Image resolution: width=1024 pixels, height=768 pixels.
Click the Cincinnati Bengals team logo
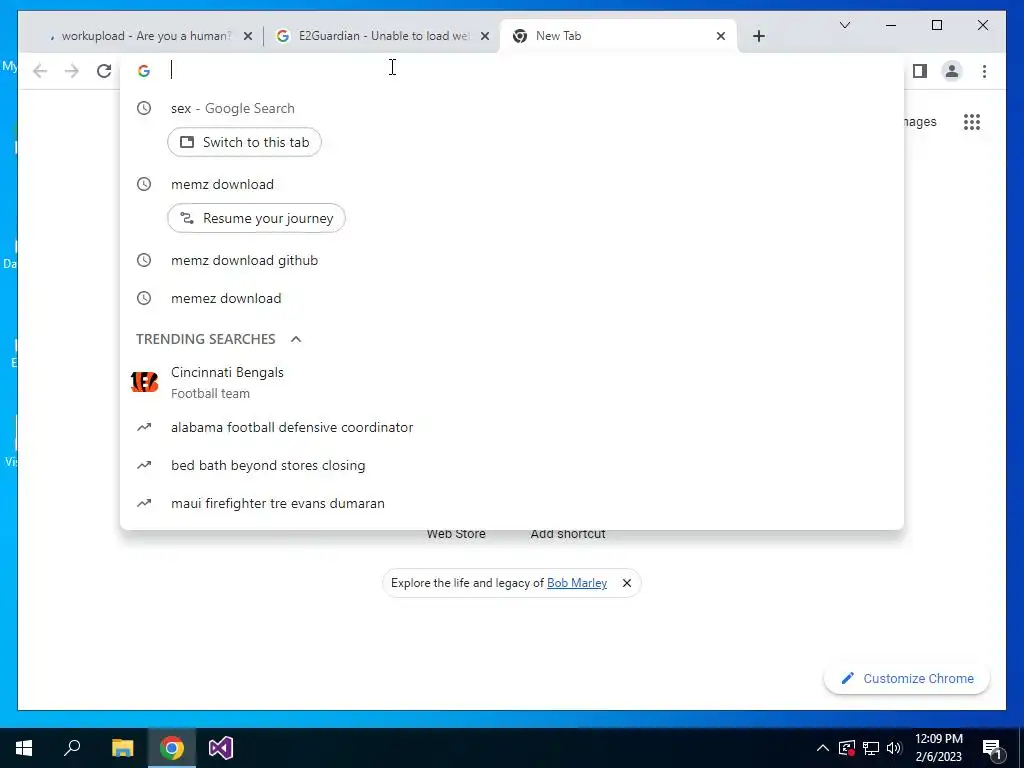pos(144,382)
